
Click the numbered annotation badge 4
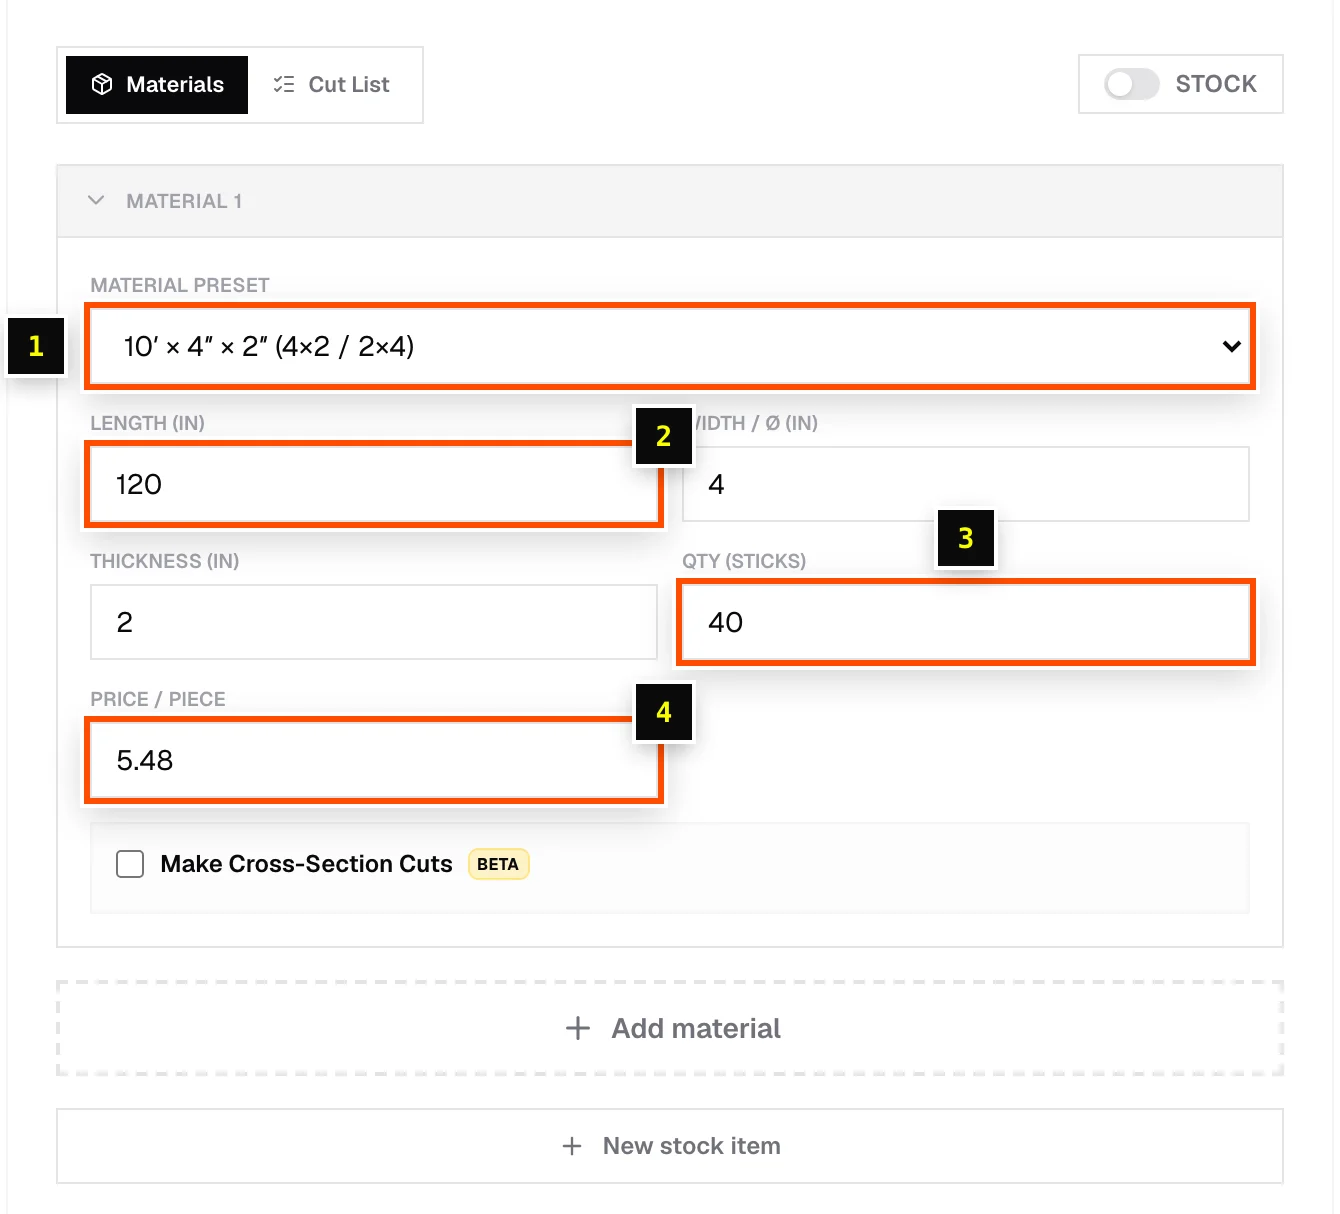point(664,712)
